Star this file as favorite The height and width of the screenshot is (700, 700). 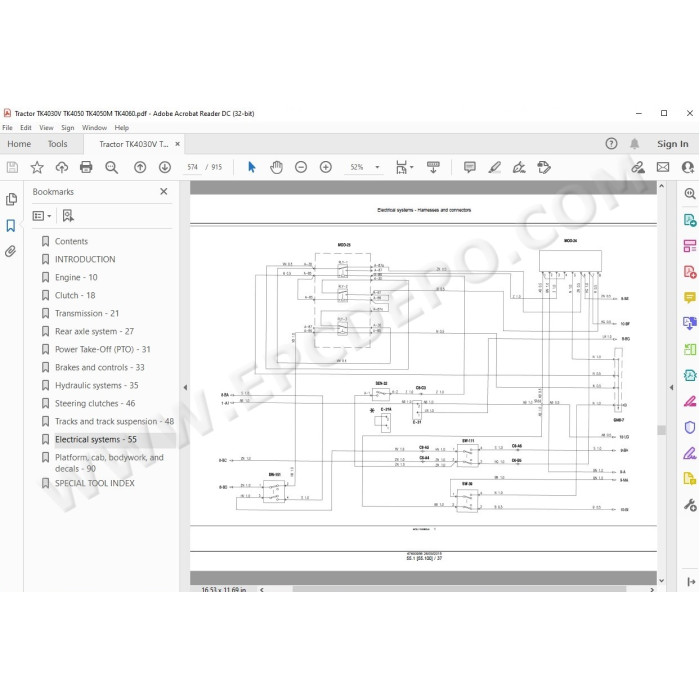coord(37,167)
